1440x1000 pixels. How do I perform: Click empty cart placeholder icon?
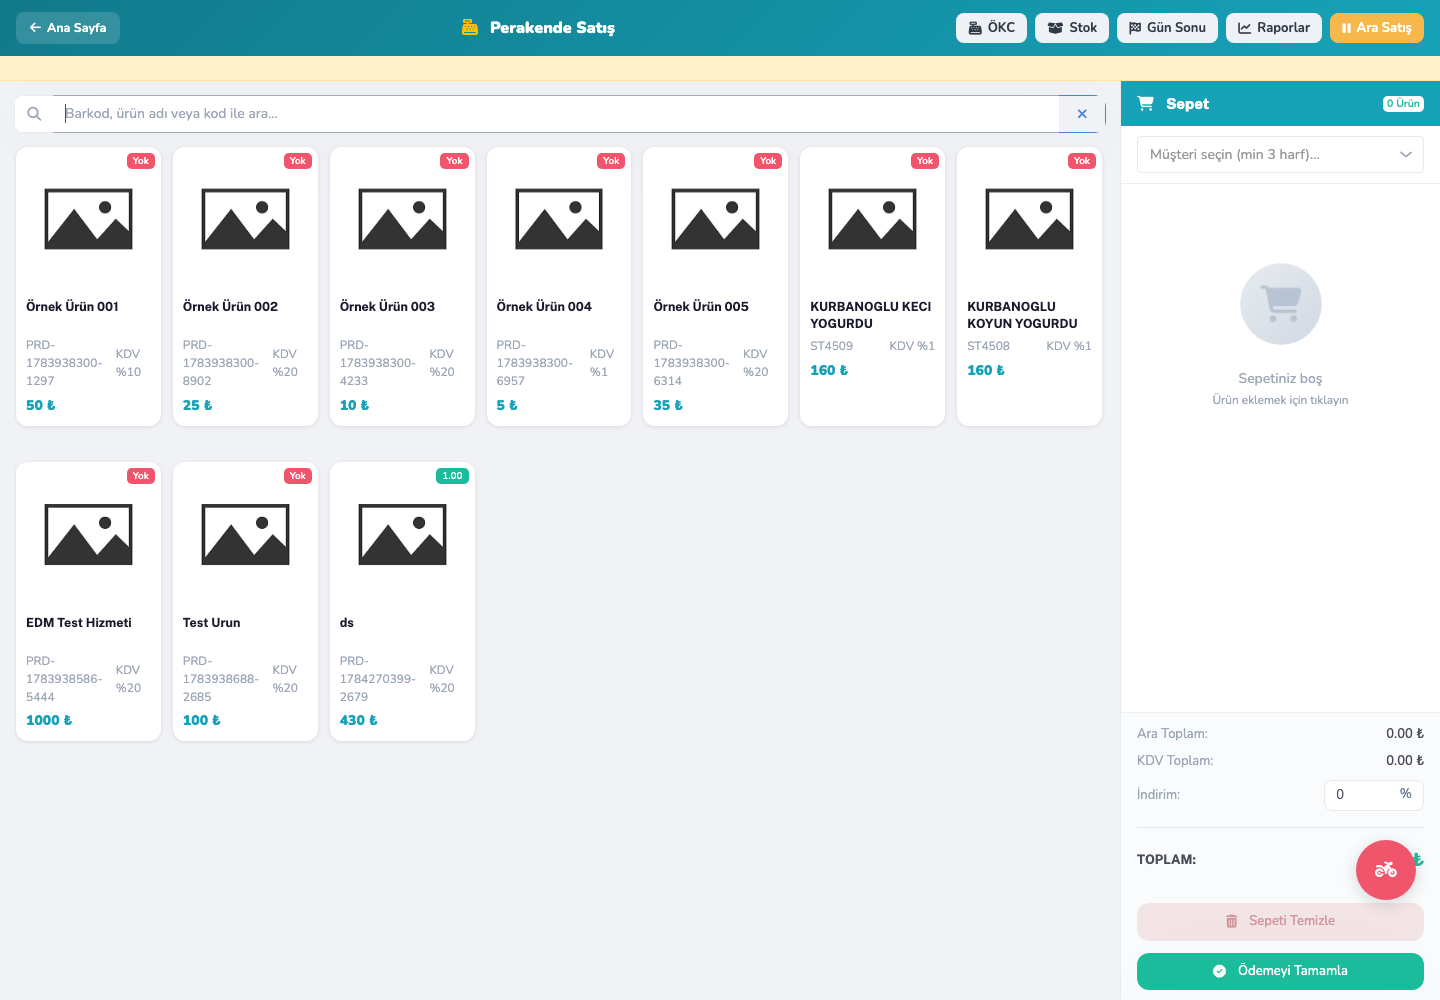click(1281, 304)
